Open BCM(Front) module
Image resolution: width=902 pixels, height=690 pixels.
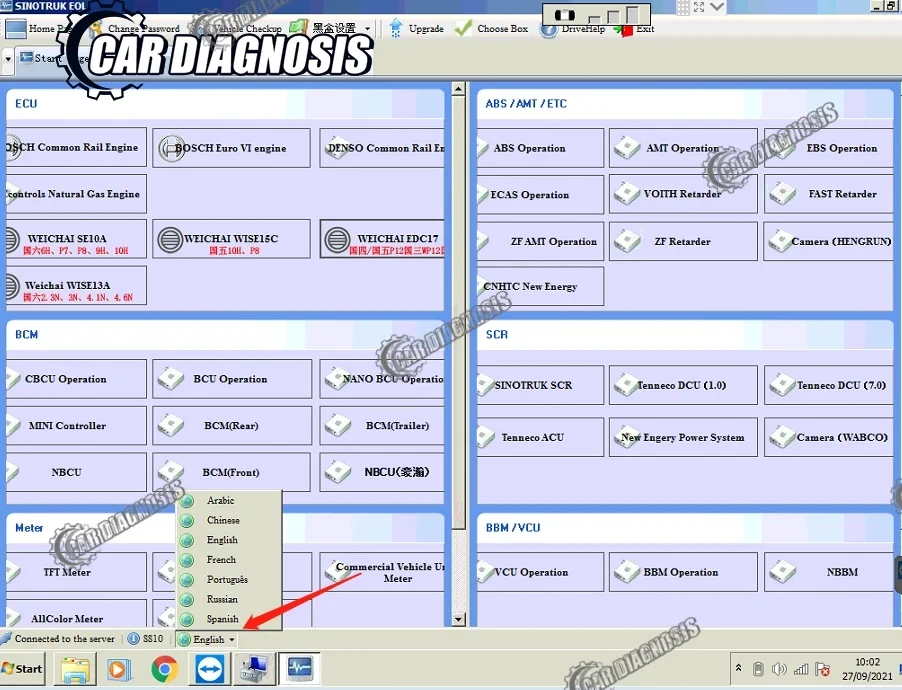232,472
